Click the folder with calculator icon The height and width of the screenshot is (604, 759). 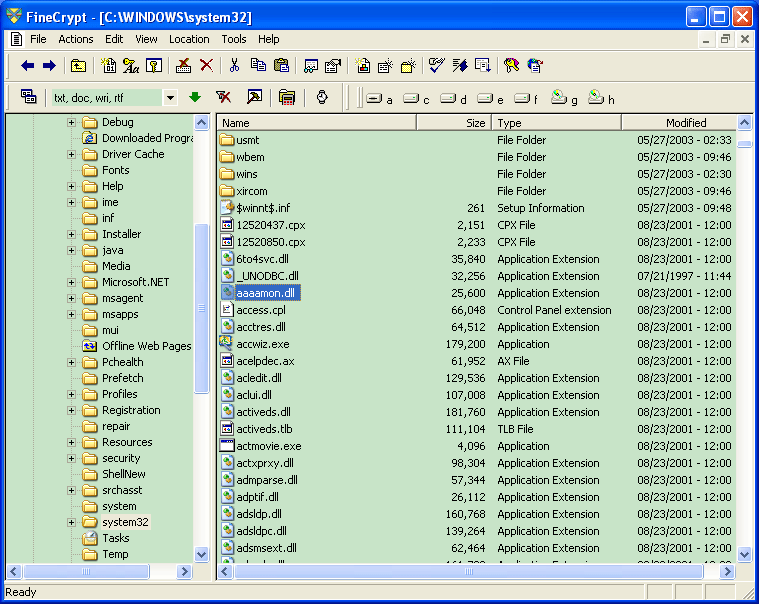(287, 97)
